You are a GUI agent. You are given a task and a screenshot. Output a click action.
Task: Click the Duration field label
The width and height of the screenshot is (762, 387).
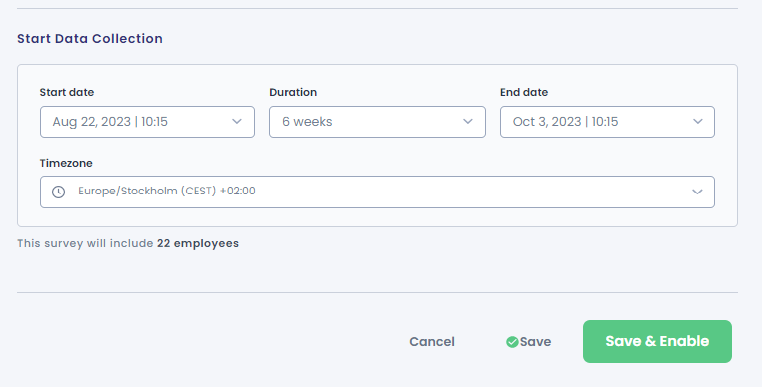point(293,92)
